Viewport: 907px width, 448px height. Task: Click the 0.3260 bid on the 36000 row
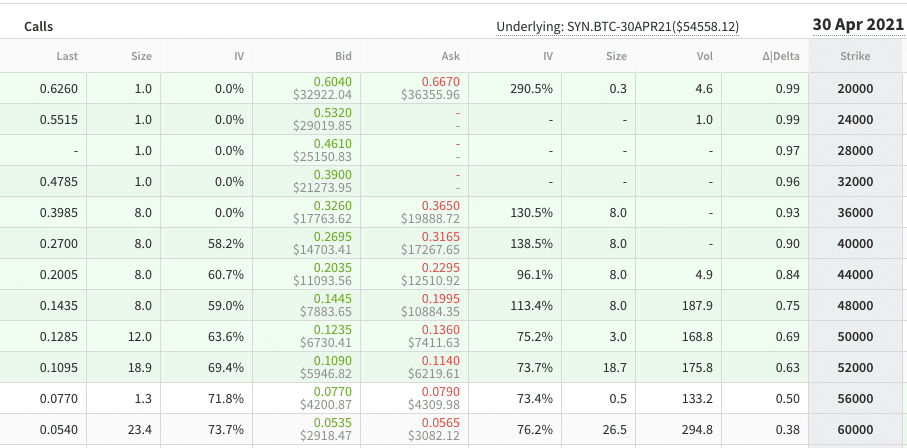point(332,206)
